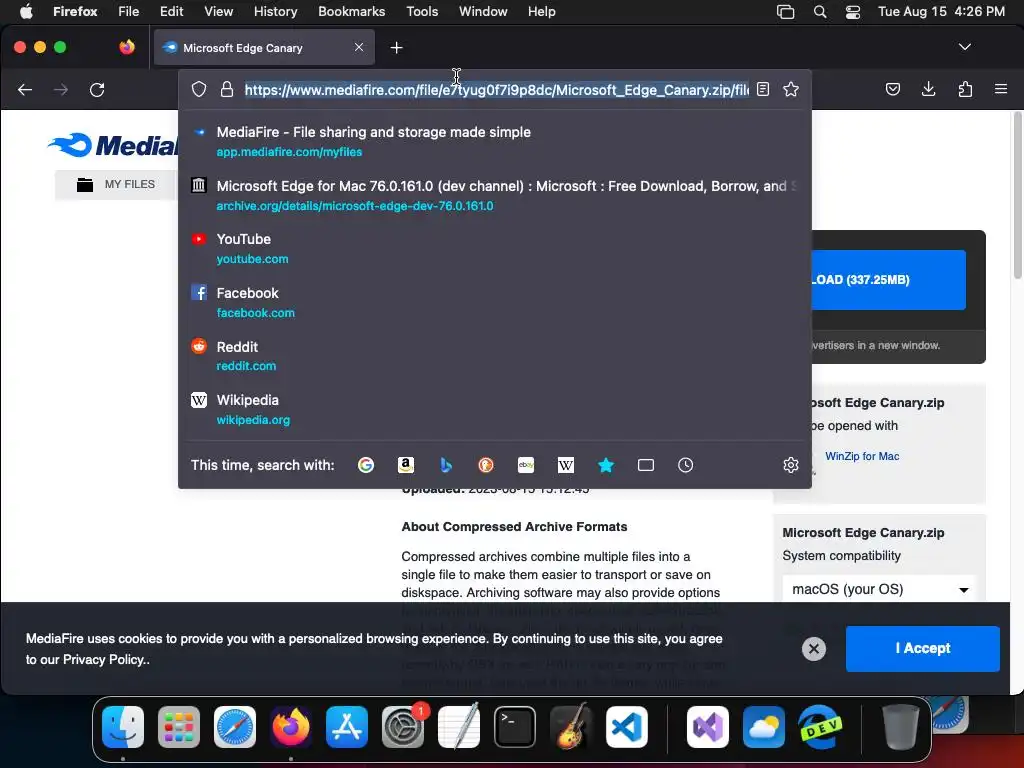Select the Facebook suggestion
Screen dimensions: 1024x768
pos(494,302)
